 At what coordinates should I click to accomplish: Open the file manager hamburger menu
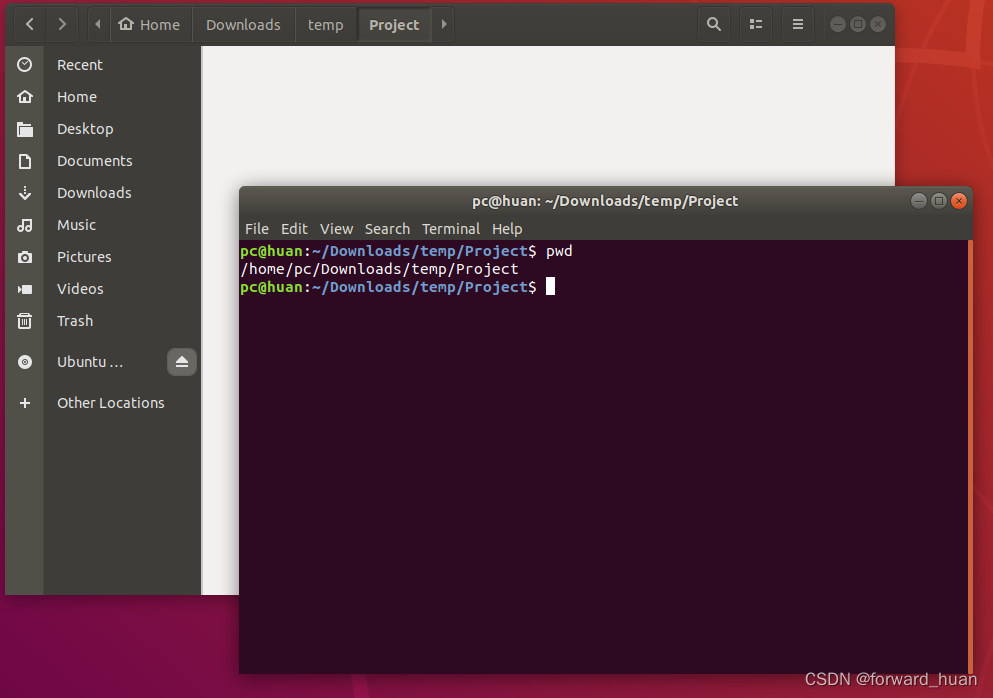(797, 24)
